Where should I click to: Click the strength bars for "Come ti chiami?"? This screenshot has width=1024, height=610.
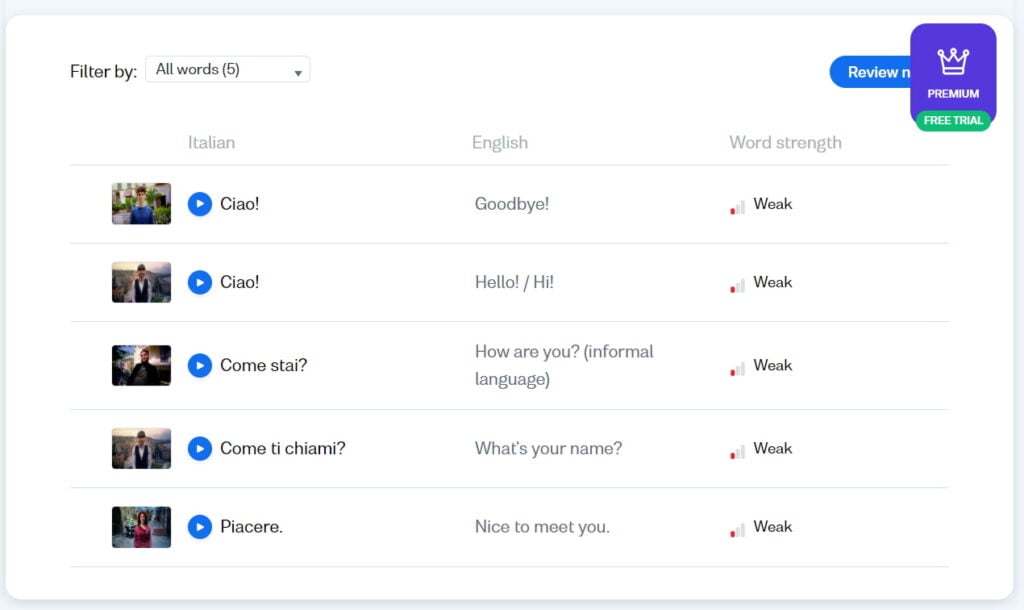coord(737,448)
